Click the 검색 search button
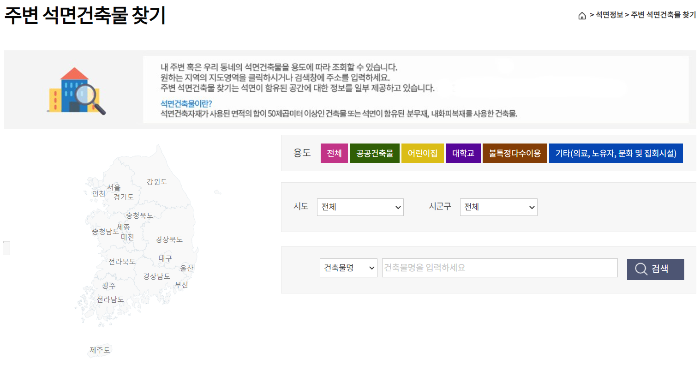700x365 pixels. 655,269
